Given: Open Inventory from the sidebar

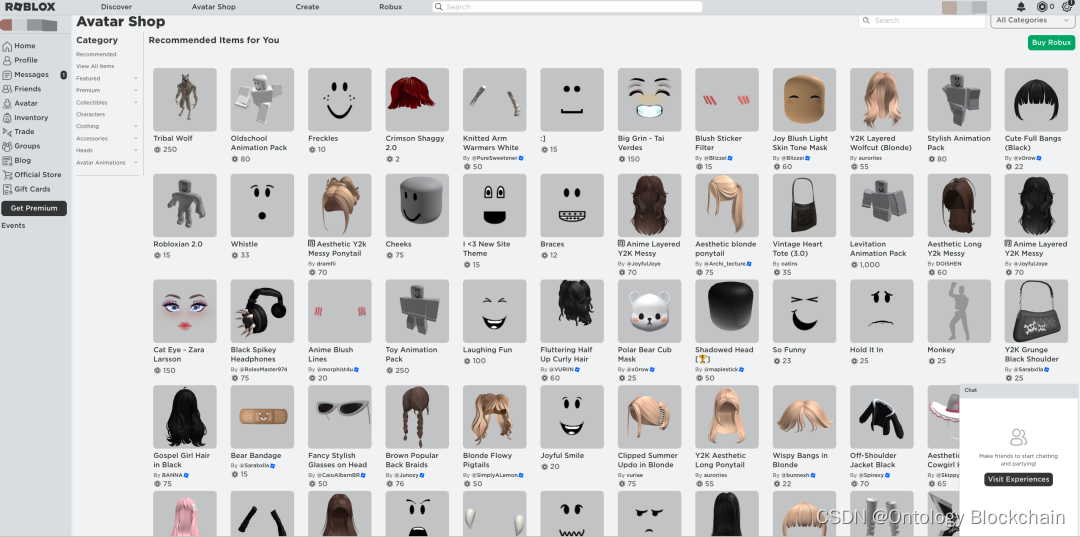Looking at the screenshot, I should [x=26, y=118].
